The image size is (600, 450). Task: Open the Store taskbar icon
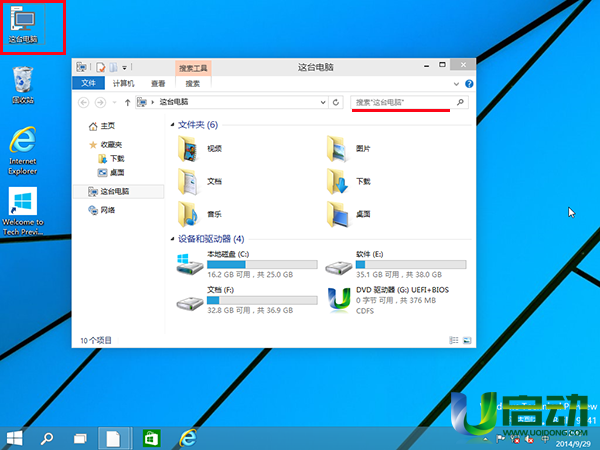(x=152, y=439)
